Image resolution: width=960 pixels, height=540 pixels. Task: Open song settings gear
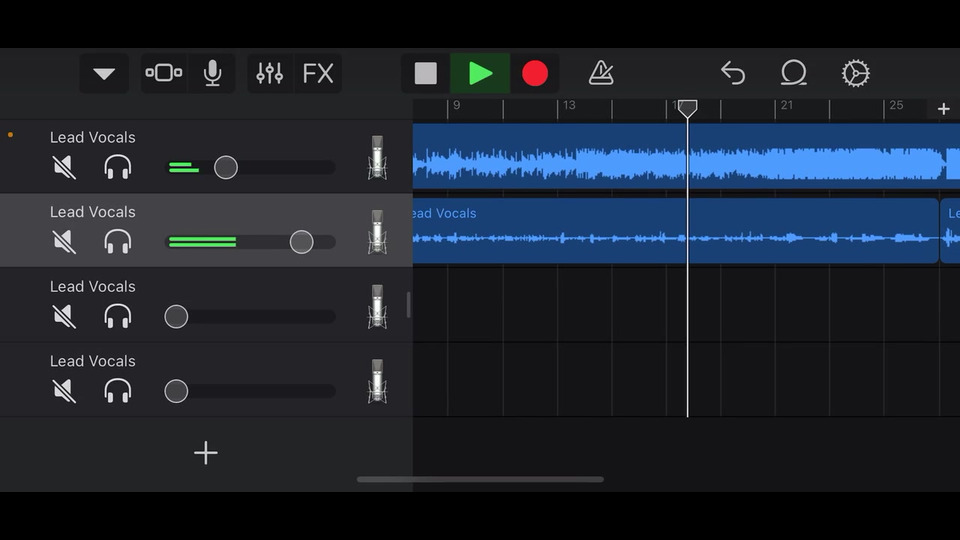click(x=855, y=73)
